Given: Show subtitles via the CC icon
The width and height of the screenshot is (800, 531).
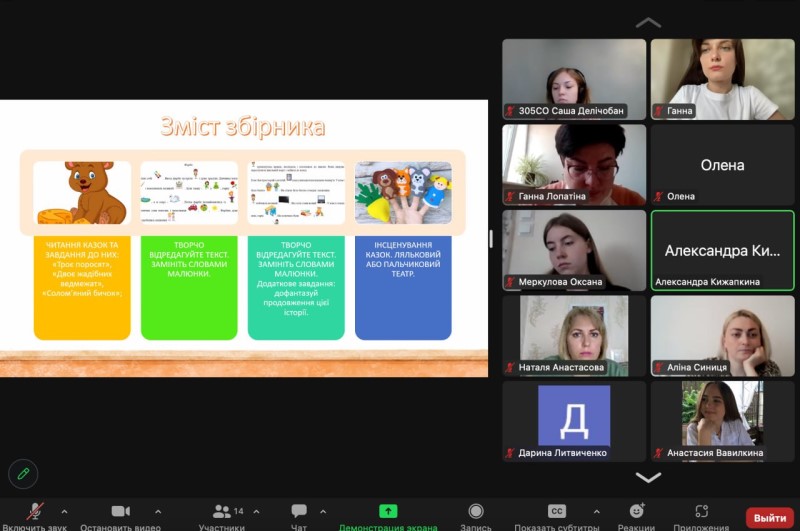Looking at the screenshot, I should tap(557, 511).
